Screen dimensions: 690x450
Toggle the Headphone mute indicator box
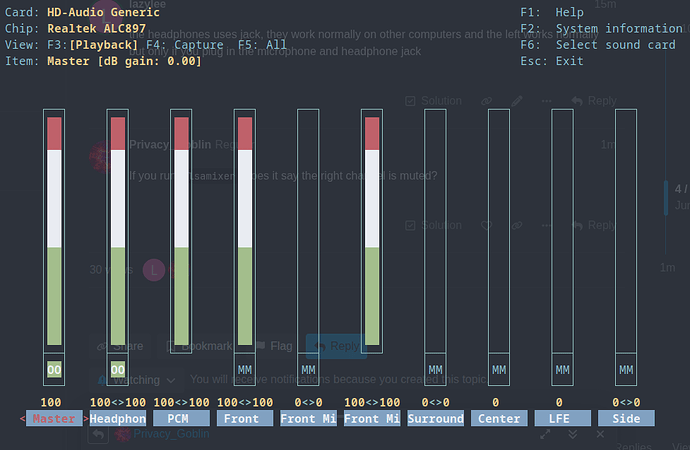pos(117,370)
